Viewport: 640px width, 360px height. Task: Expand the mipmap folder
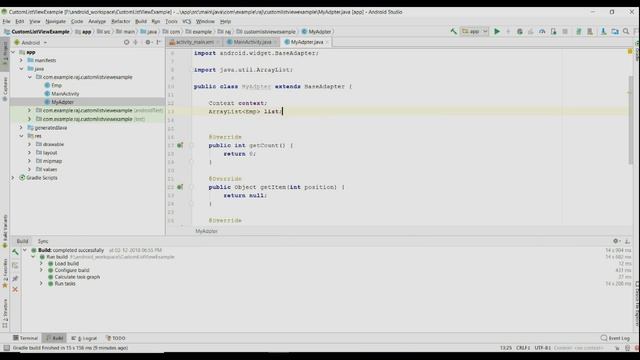pos(29,161)
